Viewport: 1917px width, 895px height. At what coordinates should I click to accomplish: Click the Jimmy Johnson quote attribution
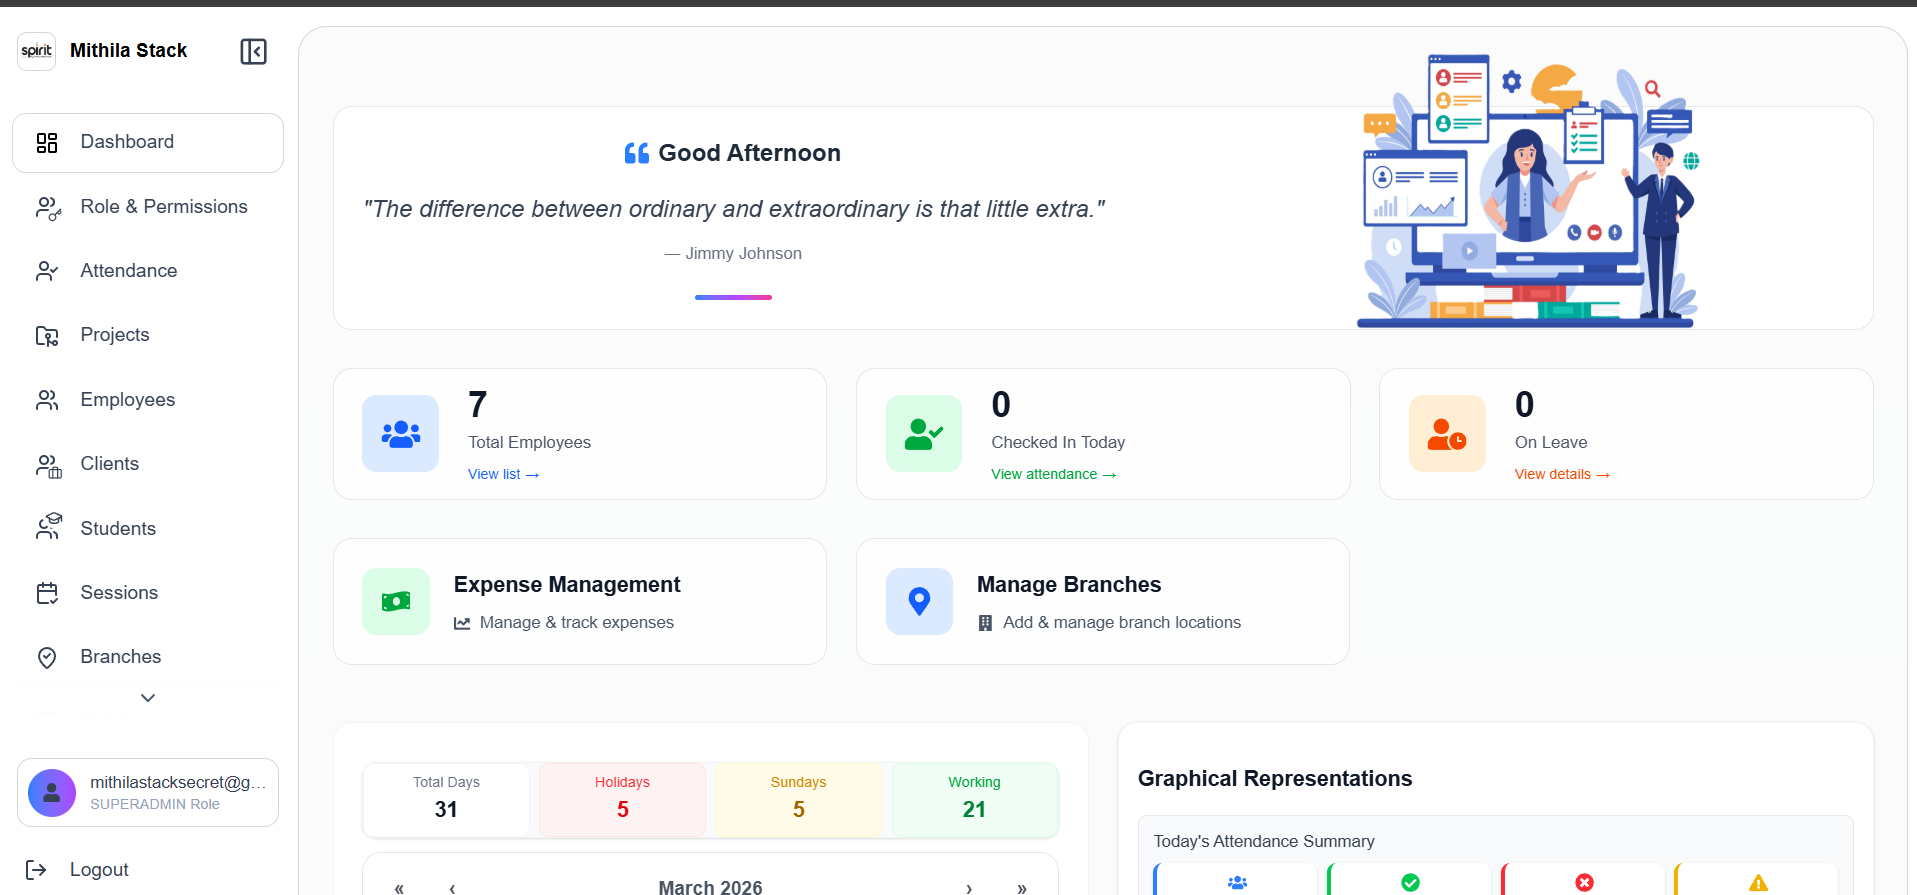733,254
